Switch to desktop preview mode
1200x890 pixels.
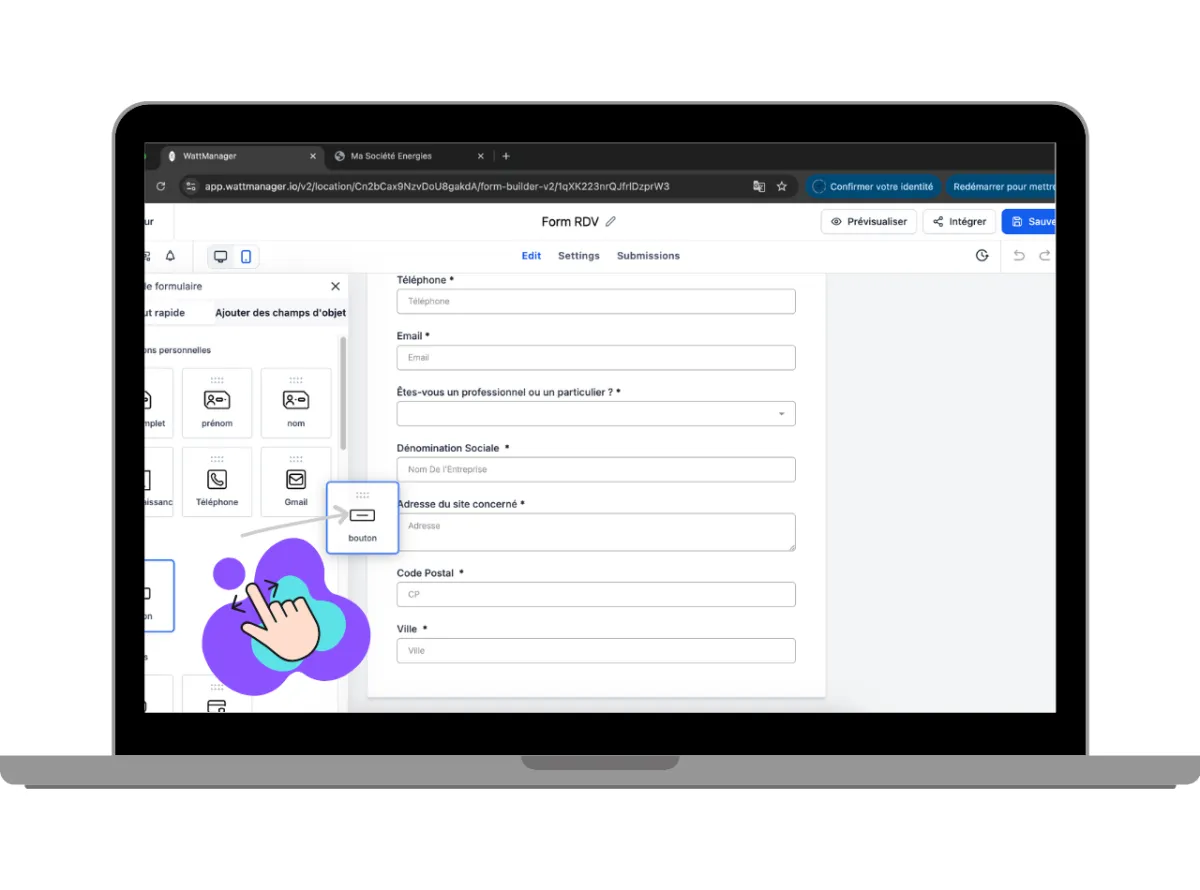pyautogui.click(x=220, y=257)
